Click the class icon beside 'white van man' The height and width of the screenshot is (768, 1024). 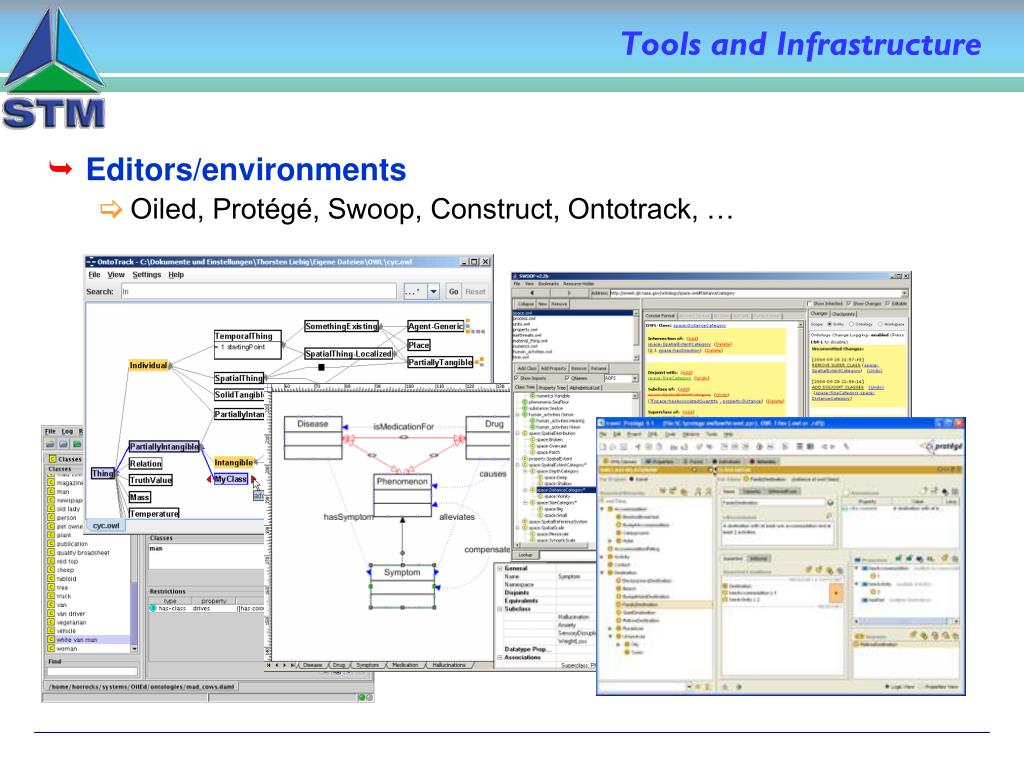[51, 640]
